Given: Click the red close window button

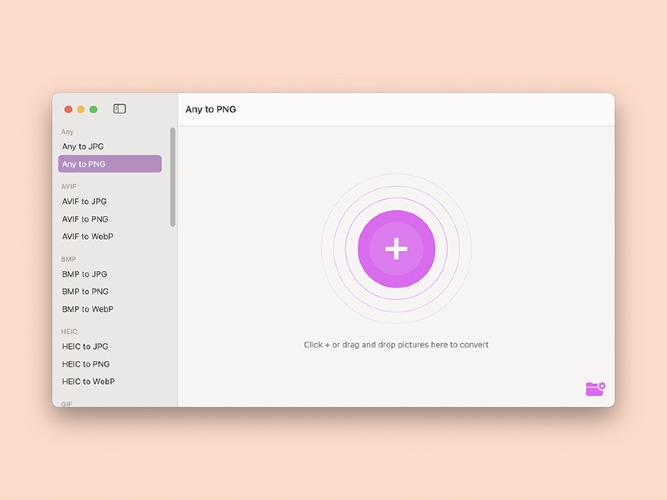Looking at the screenshot, I should click(x=68, y=109).
